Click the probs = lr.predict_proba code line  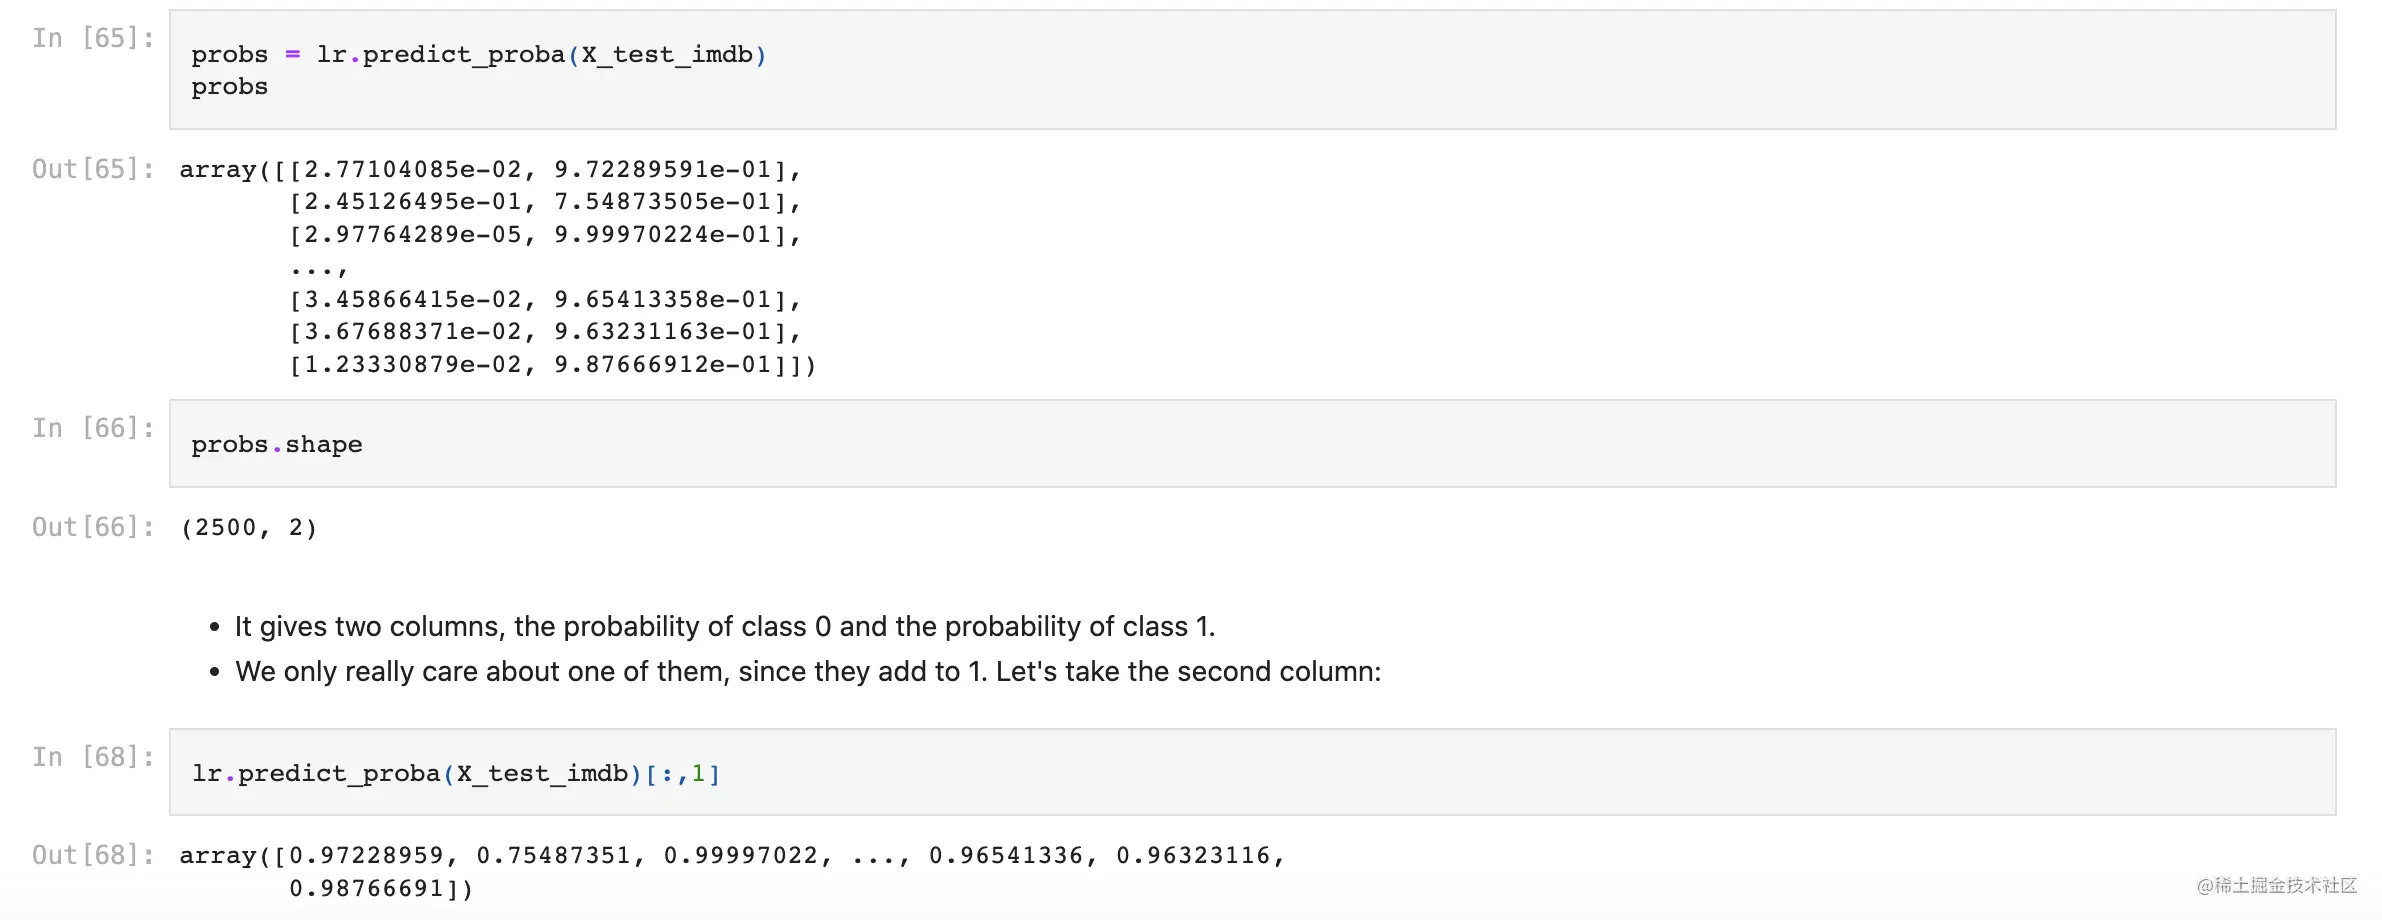point(478,55)
